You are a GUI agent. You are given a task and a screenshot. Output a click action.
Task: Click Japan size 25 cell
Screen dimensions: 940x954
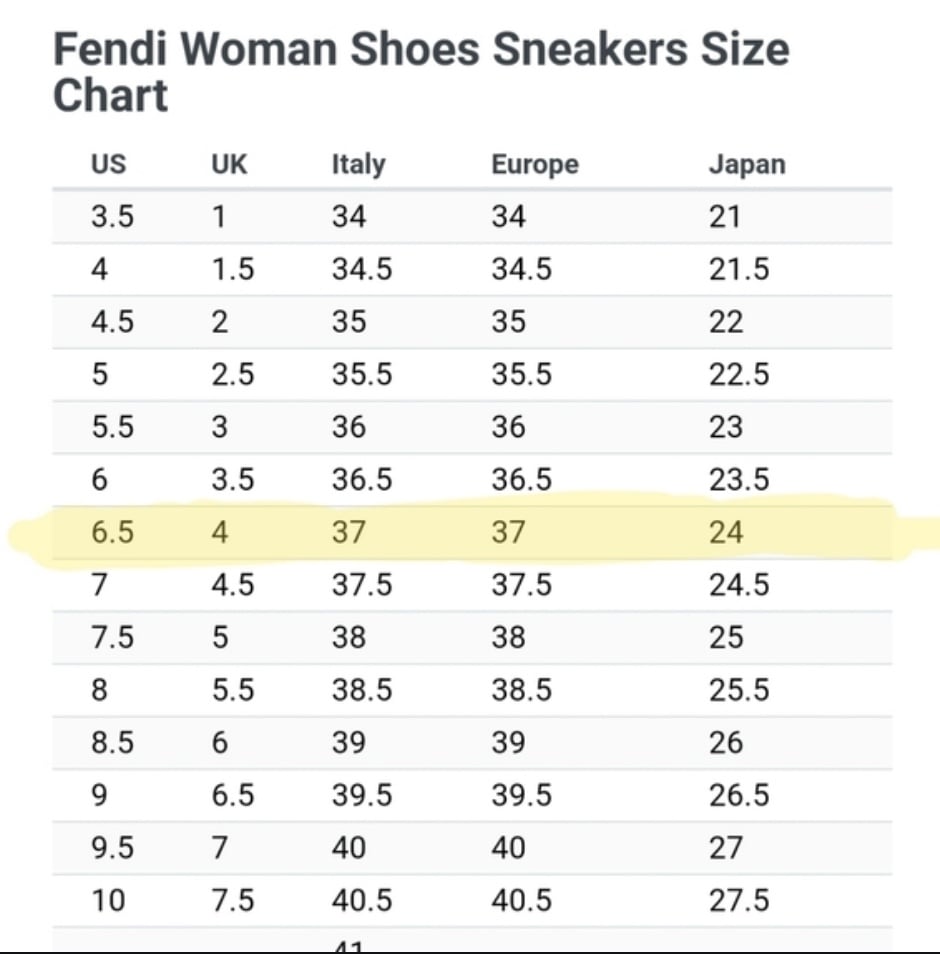(x=726, y=638)
